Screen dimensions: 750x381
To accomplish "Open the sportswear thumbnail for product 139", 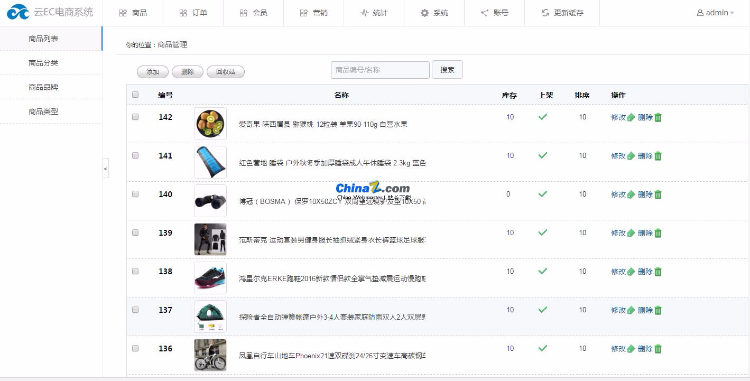I will (210, 239).
